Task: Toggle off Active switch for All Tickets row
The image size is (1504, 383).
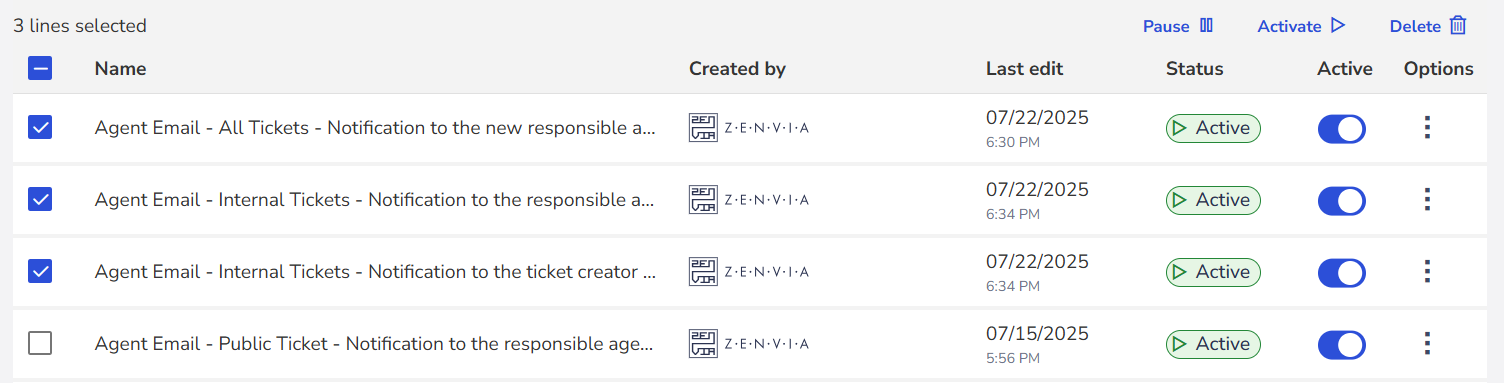Action: [x=1342, y=129]
